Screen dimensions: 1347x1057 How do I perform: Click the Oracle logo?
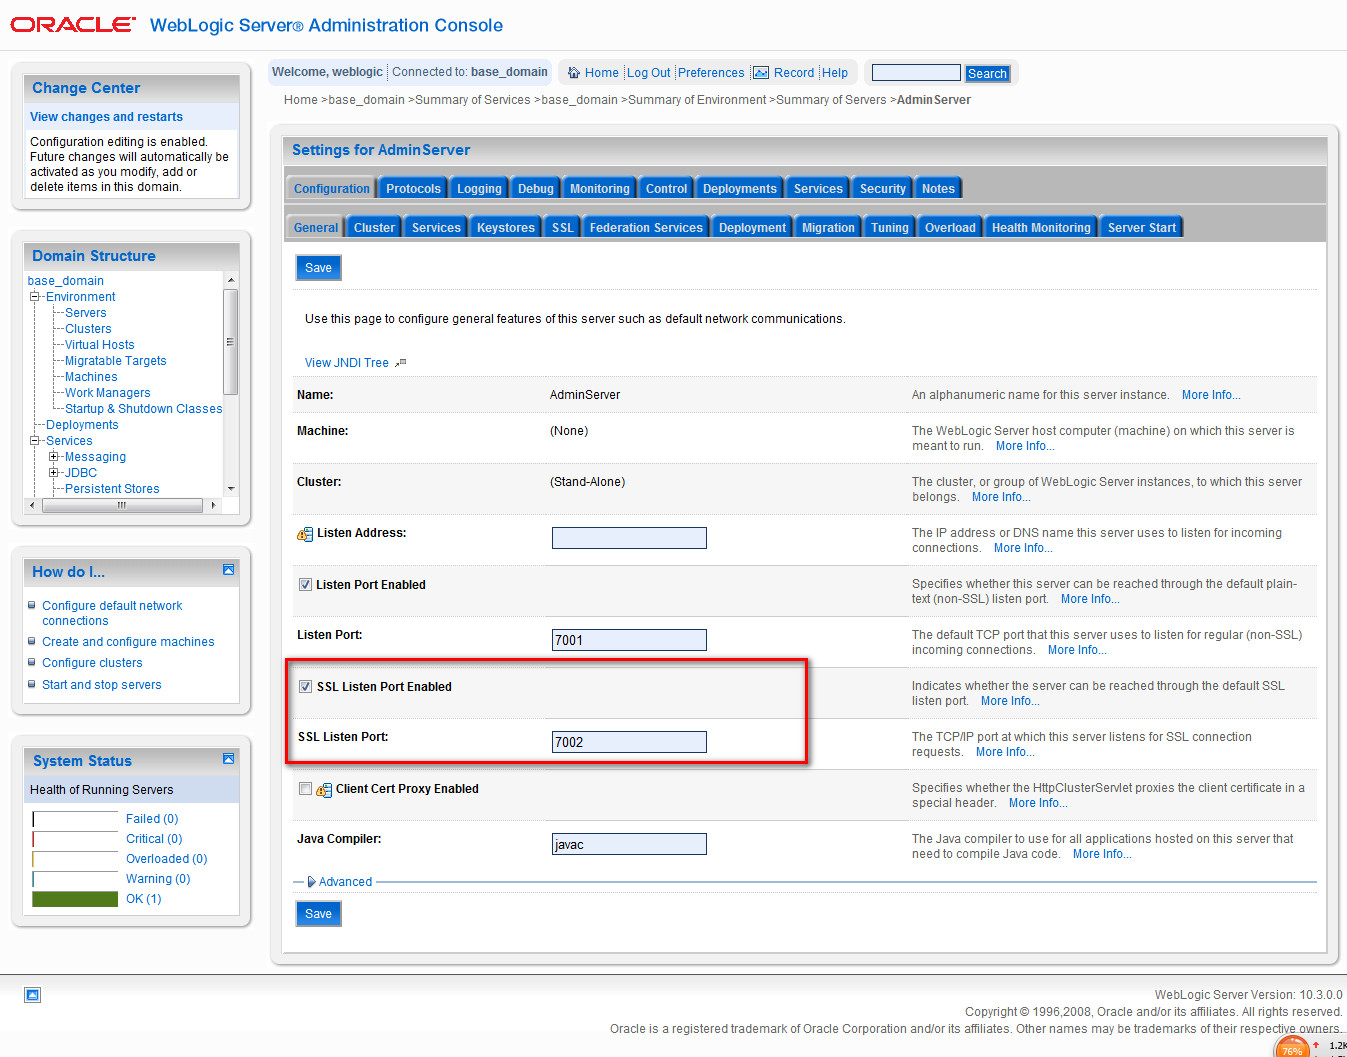(x=73, y=25)
